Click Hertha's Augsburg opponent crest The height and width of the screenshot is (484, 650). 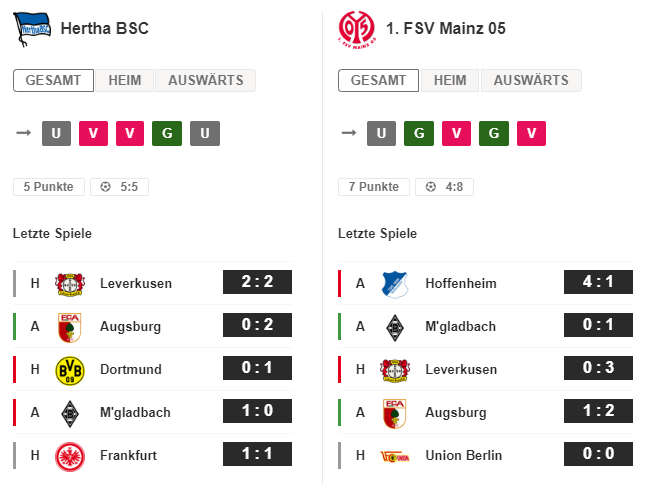[x=70, y=327]
